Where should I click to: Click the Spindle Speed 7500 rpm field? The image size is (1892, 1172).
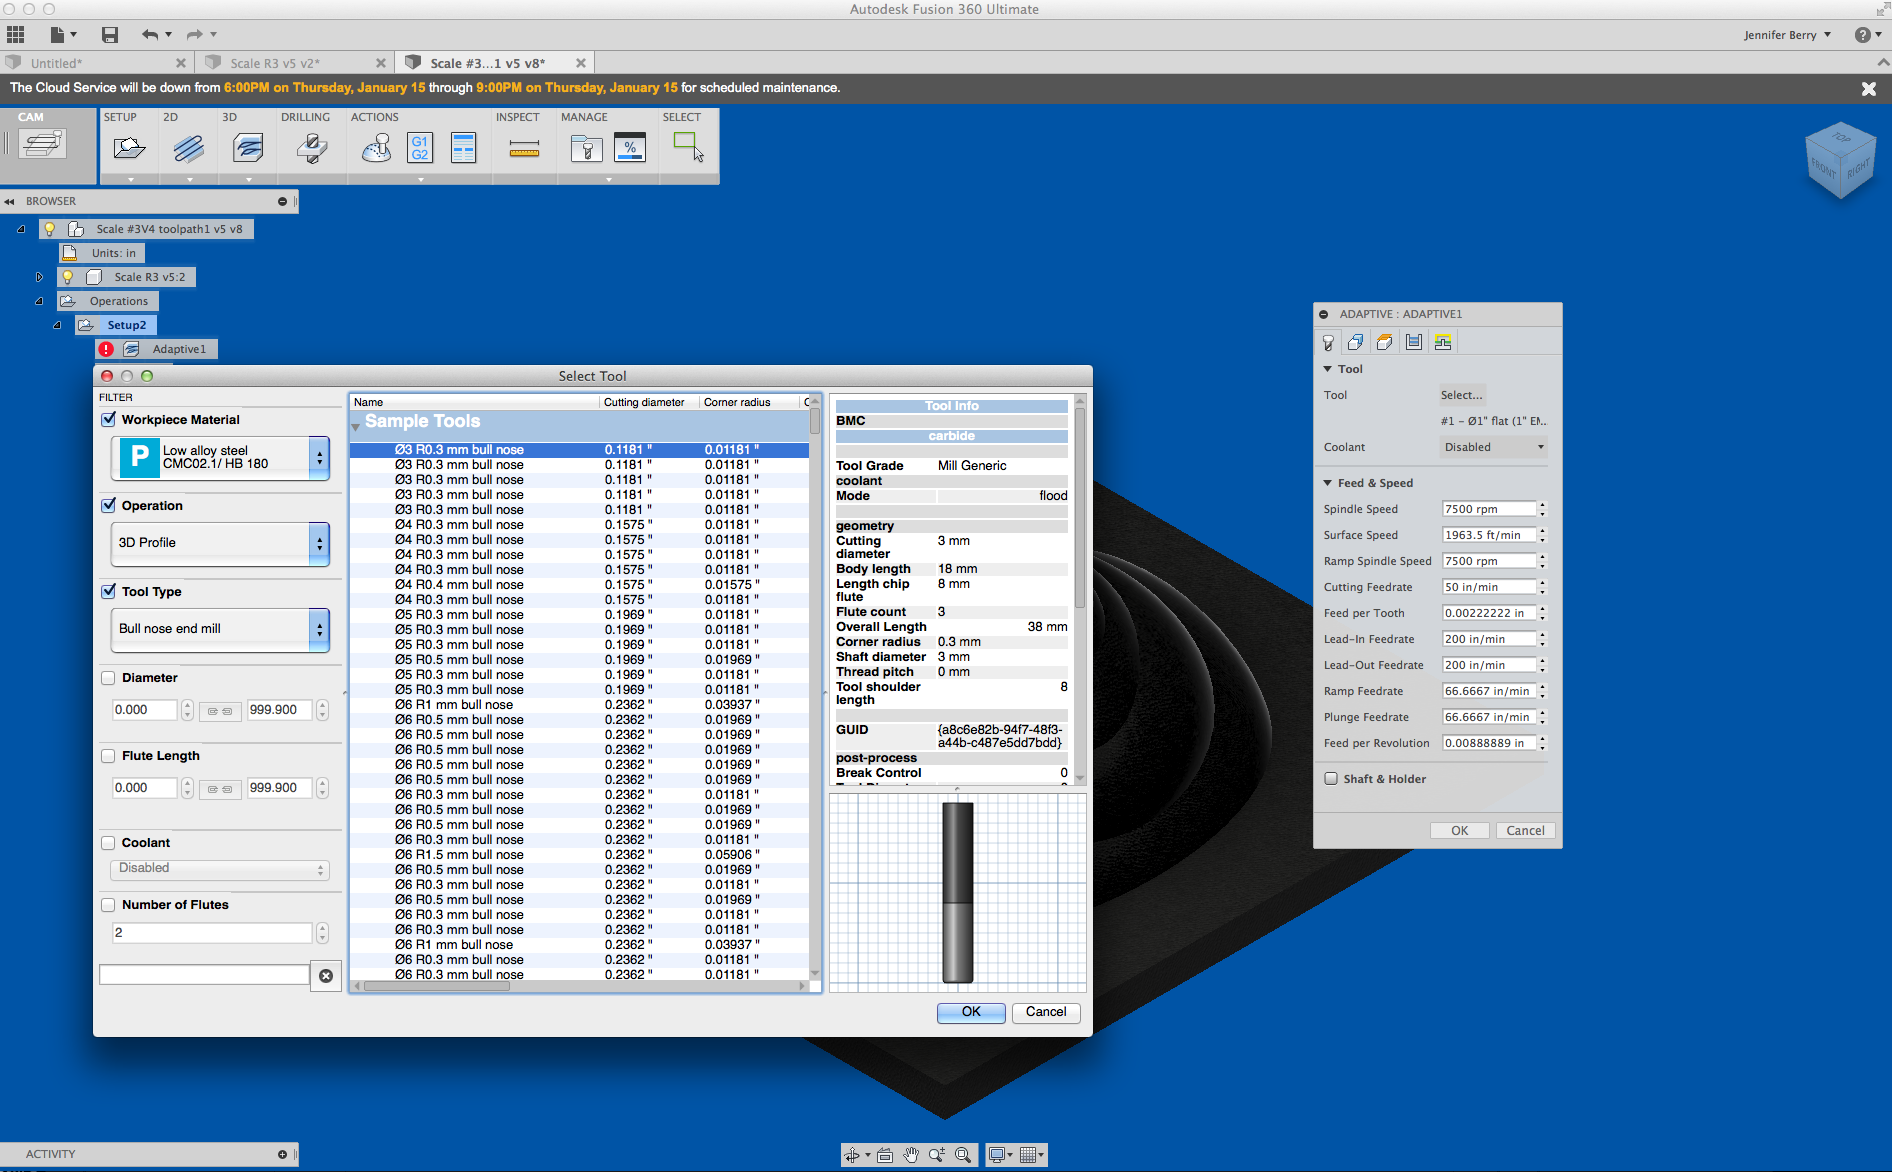point(1488,509)
